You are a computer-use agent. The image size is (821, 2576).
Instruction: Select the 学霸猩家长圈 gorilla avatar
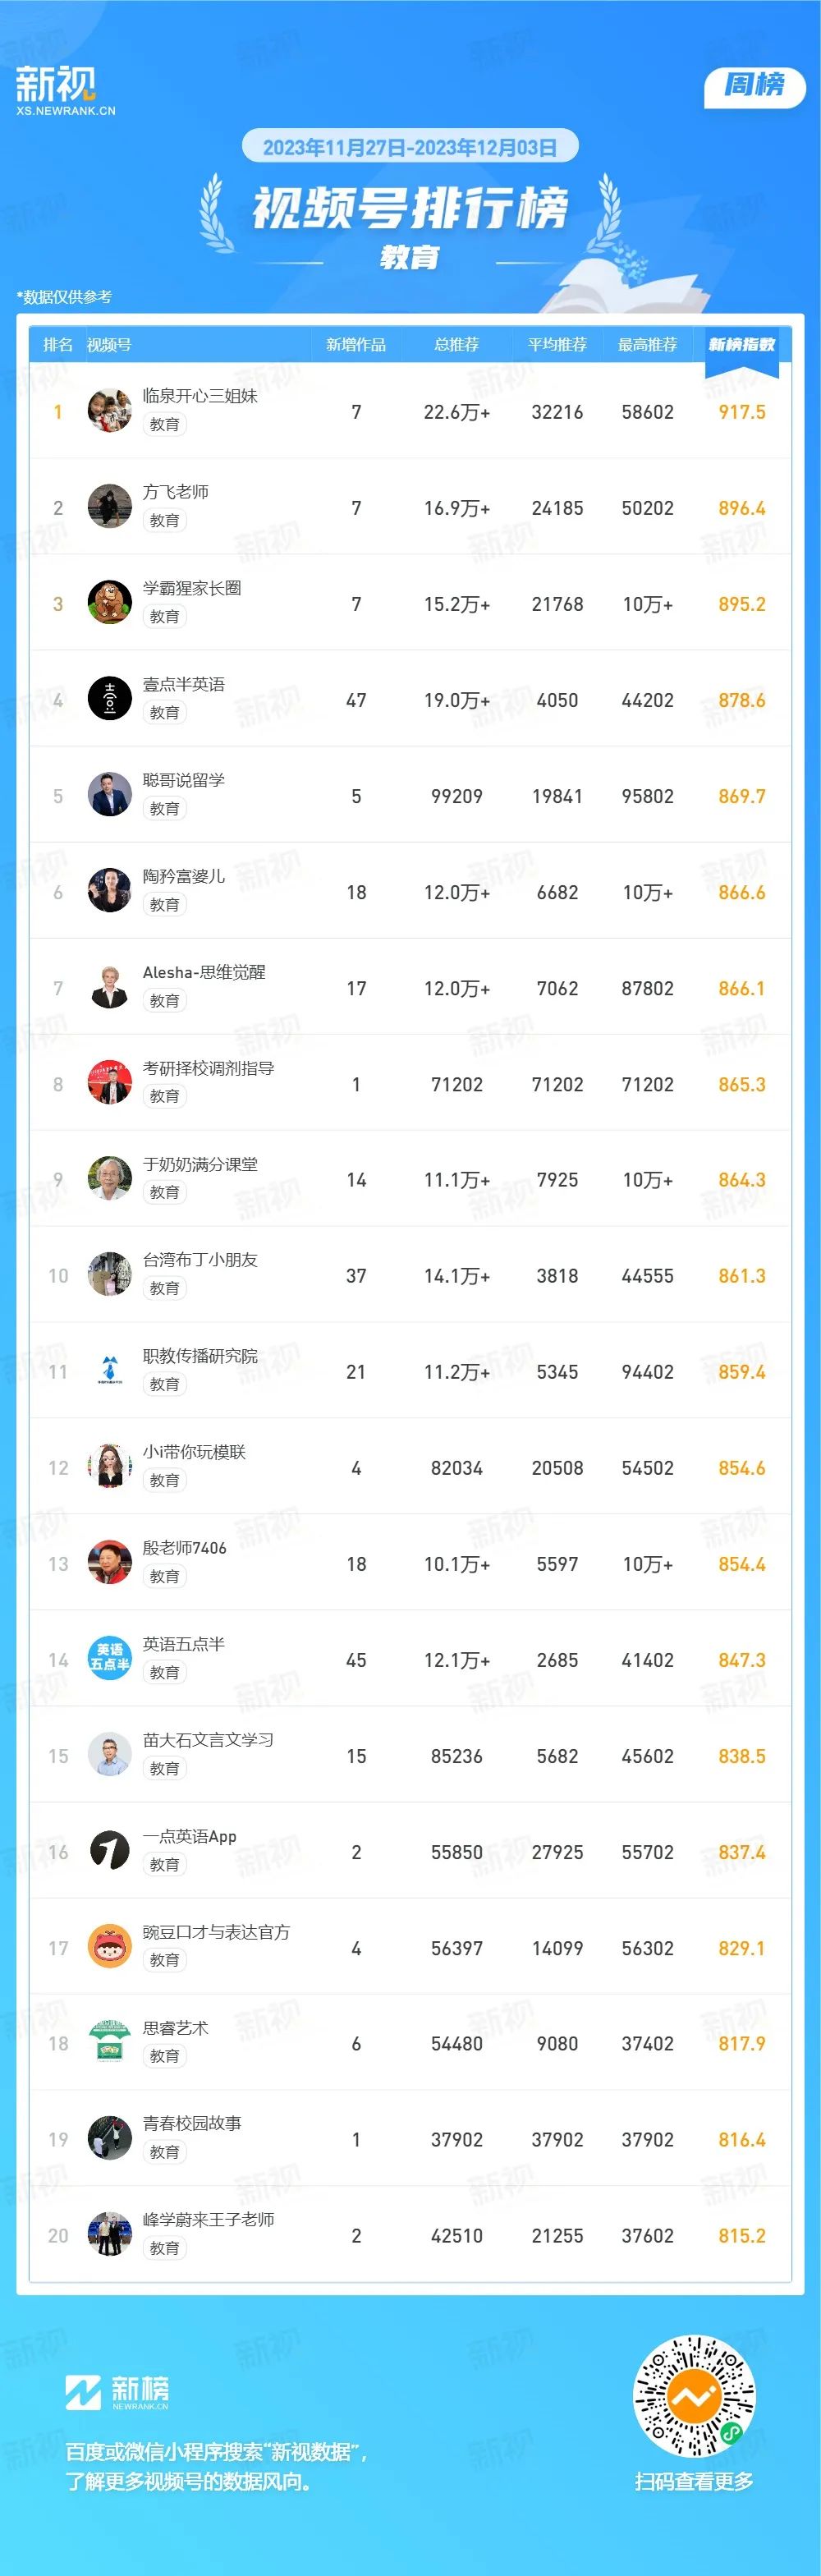pyautogui.click(x=110, y=603)
